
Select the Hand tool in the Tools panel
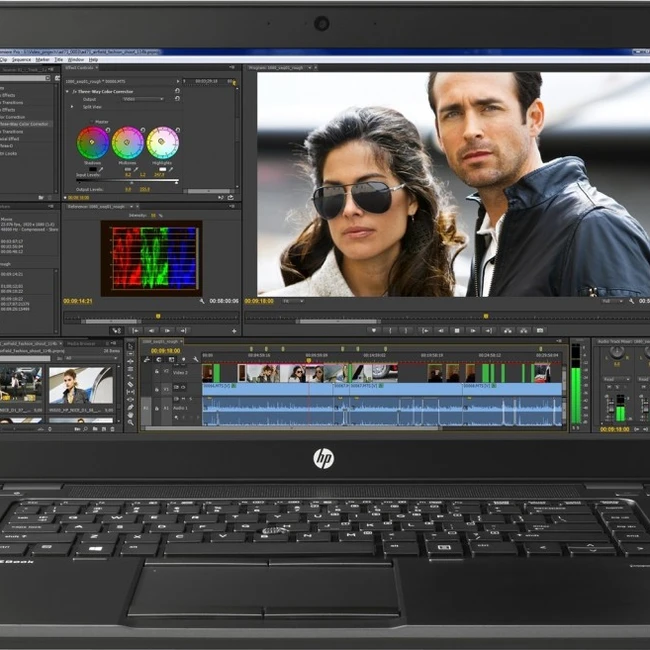[131, 415]
